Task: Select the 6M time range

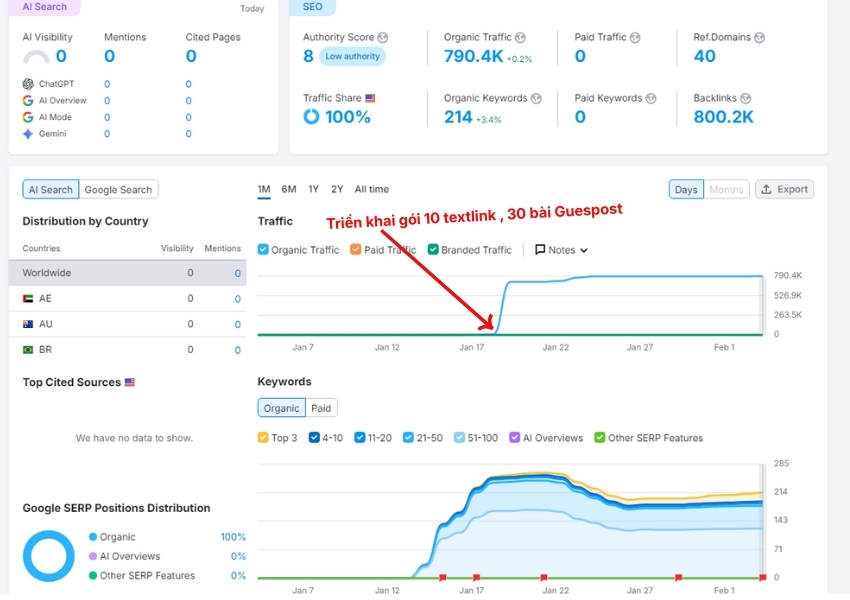Action: click(288, 189)
